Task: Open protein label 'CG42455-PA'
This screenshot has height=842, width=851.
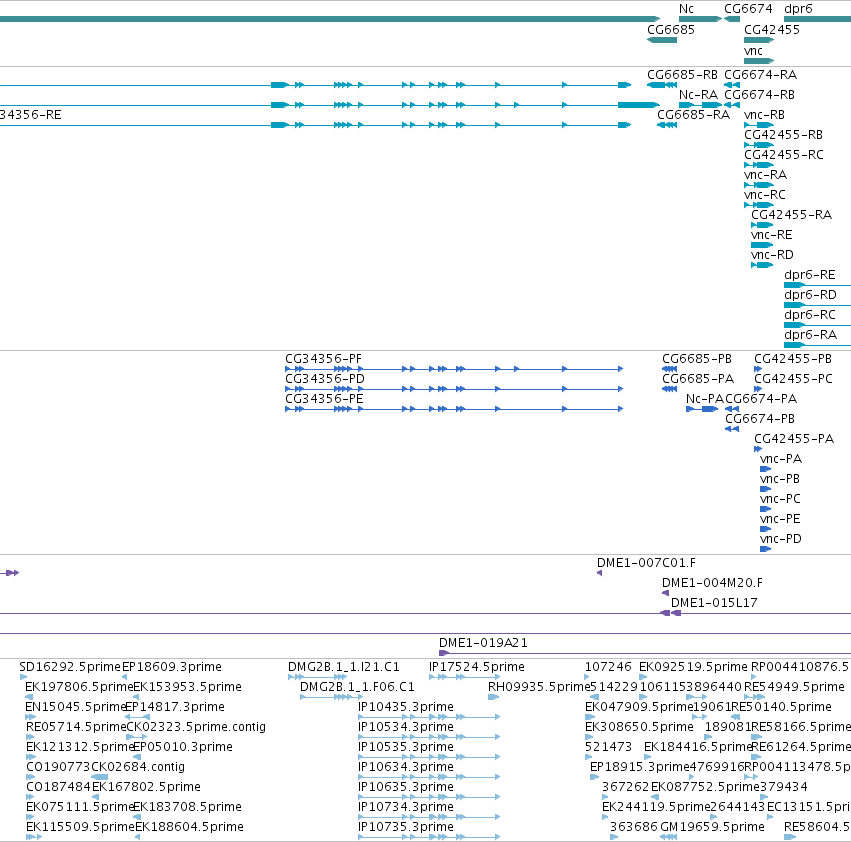Action: pyautogui.click(x=794, y=439)
